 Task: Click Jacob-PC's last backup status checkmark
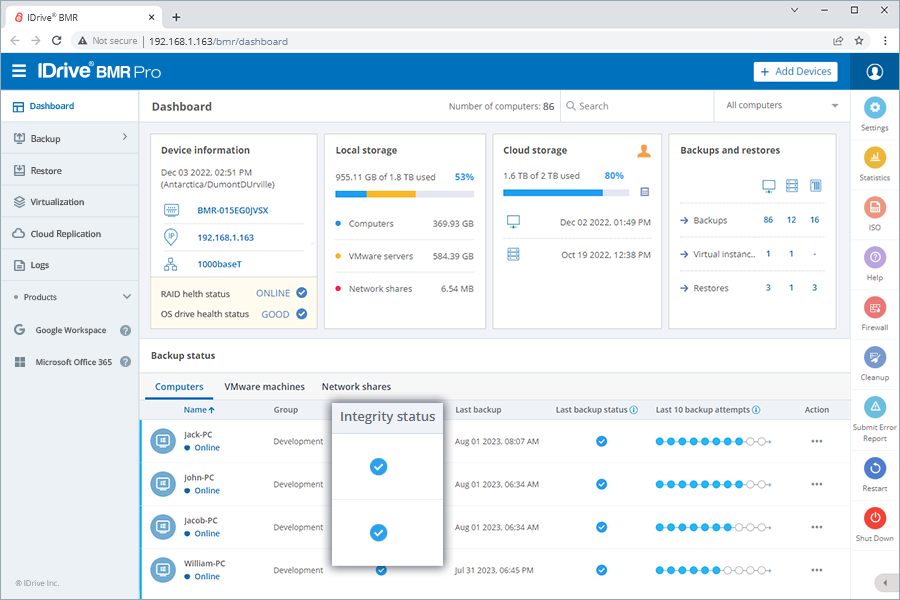pos(602,527)
